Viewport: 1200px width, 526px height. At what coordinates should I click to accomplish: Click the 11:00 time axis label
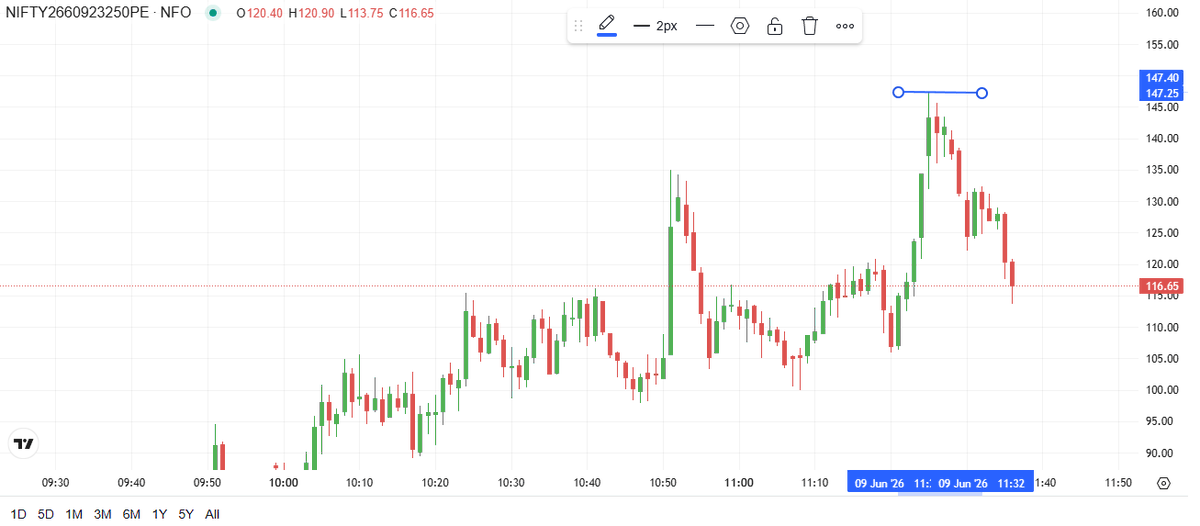click(x=739, y=483)
